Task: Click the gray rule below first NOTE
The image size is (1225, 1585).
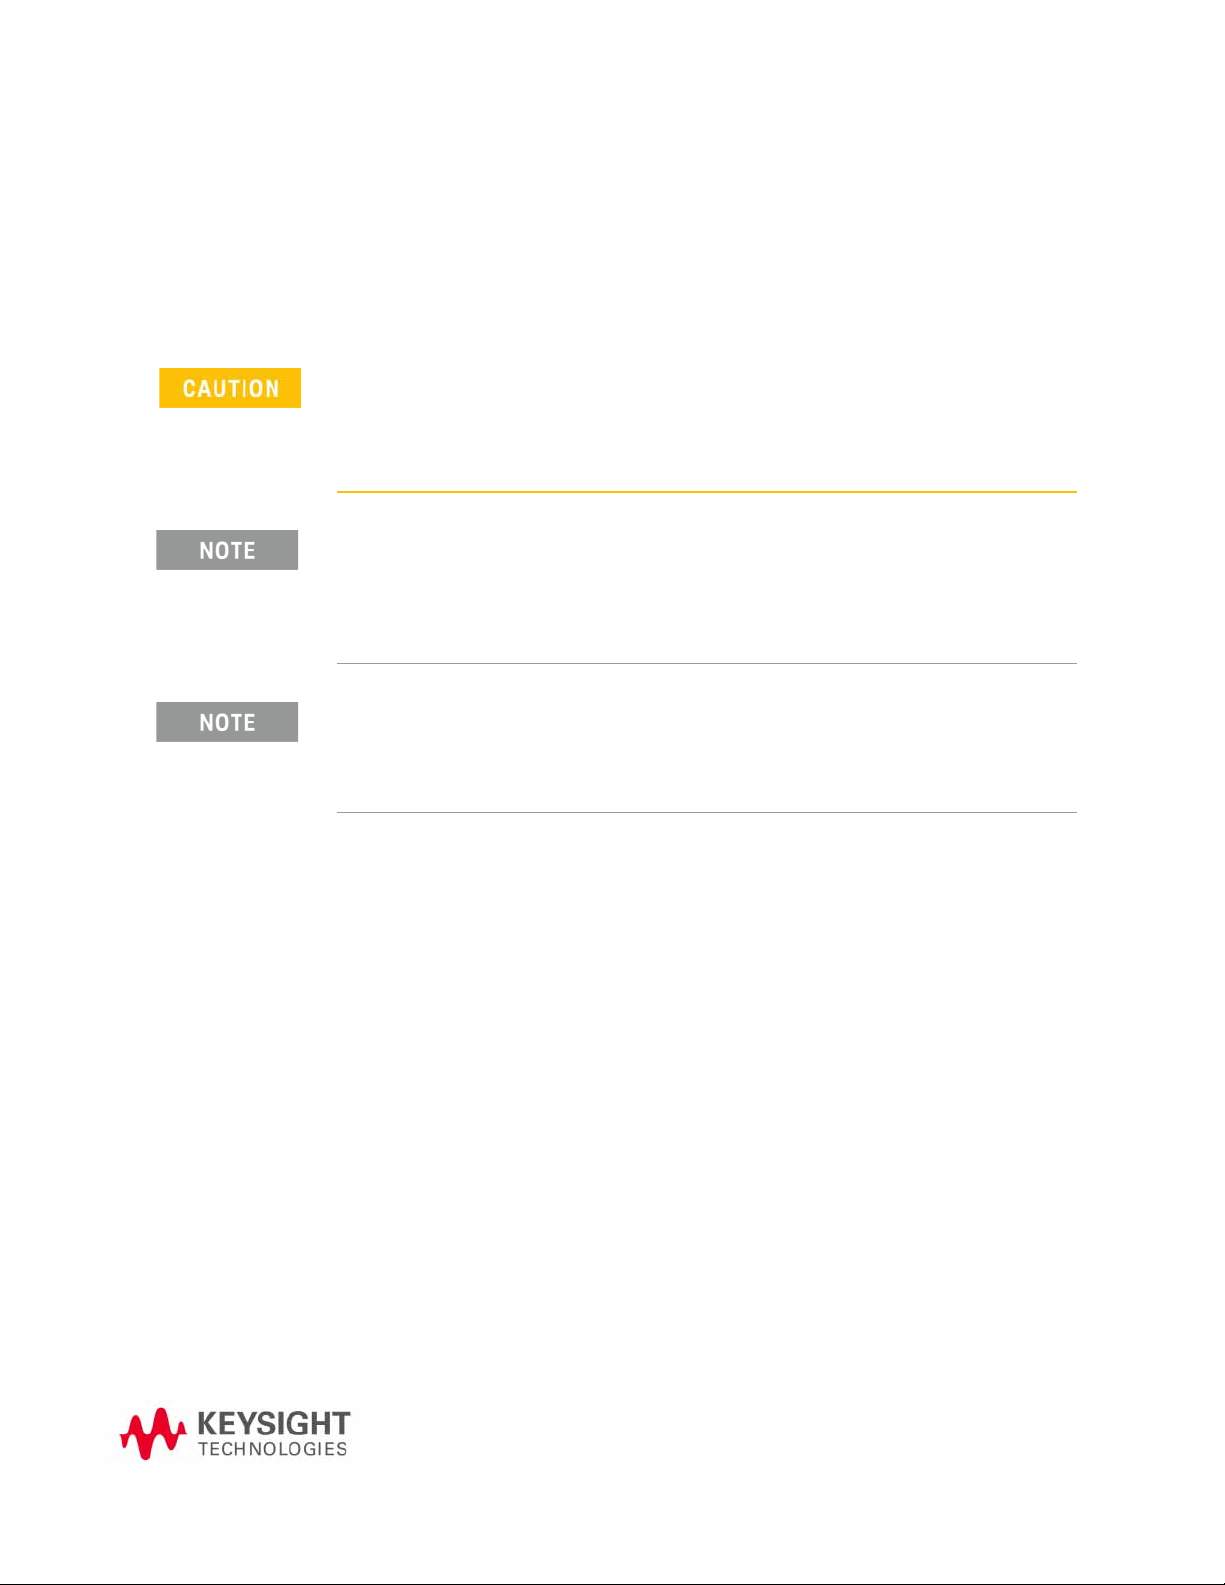Action: [706, 663]
